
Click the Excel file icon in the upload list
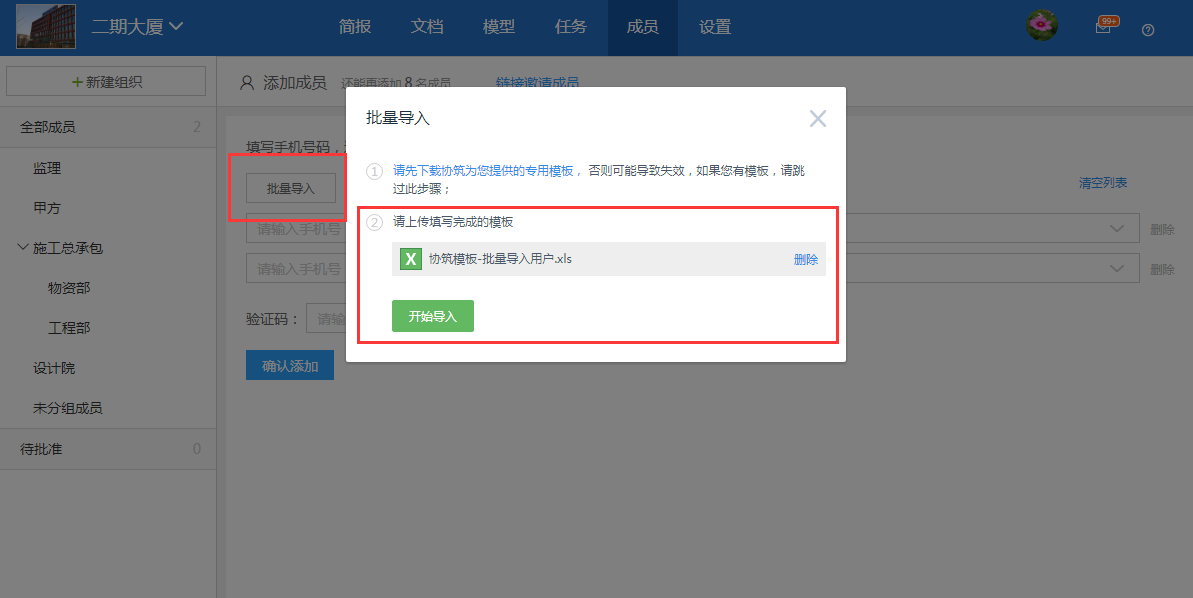[x=410, y=260]
